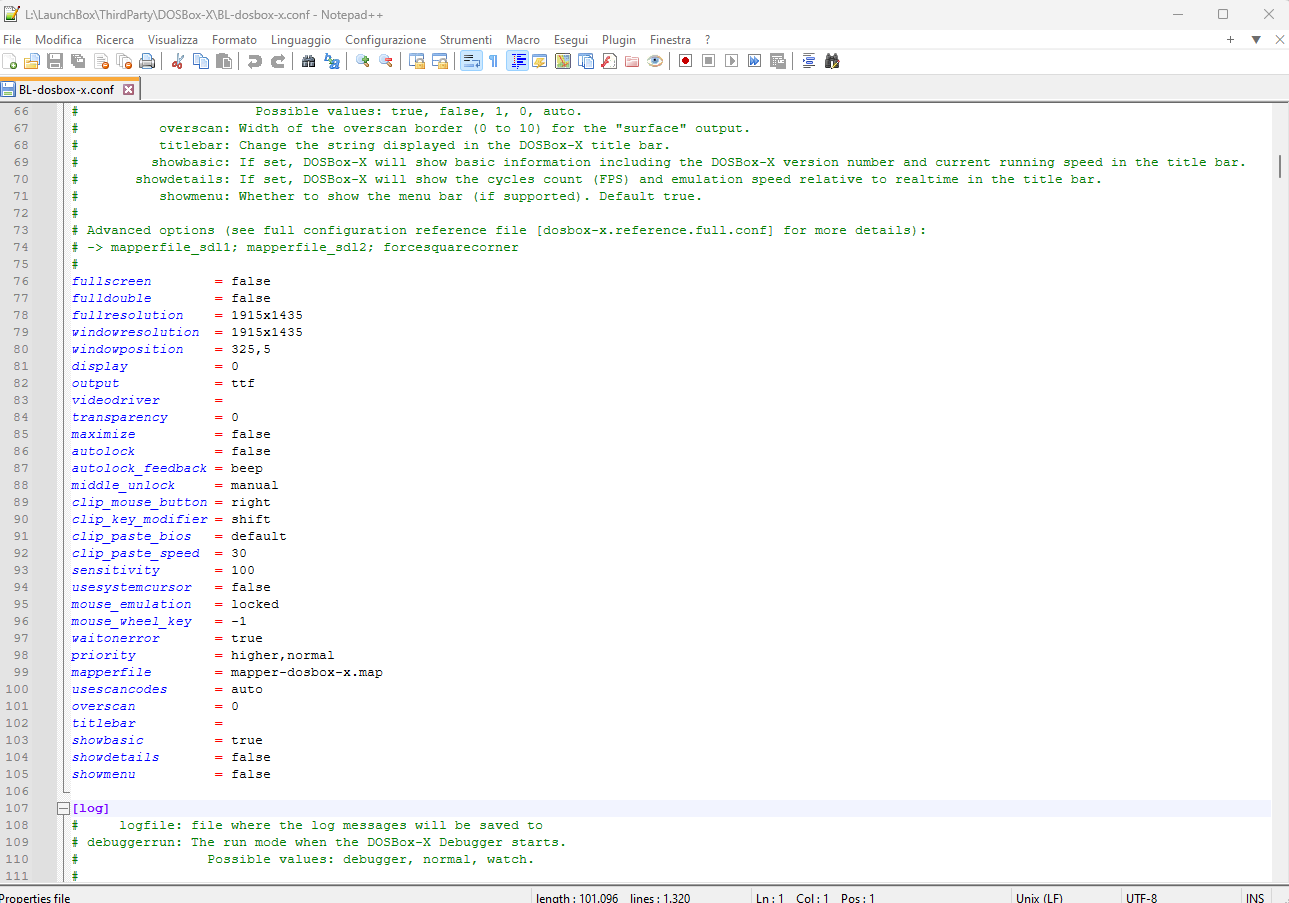Run macro multiple times icon
1289x903 pixels.
coord(754,61)
